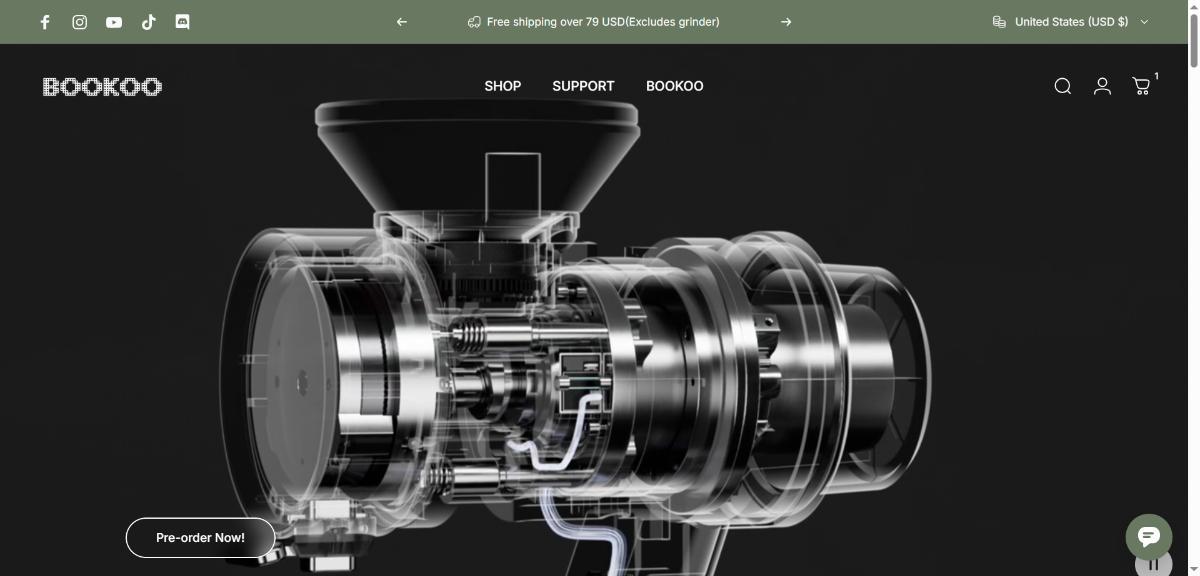
Task: View the shopping cart with 1 item
Action: coord(1141,86)
